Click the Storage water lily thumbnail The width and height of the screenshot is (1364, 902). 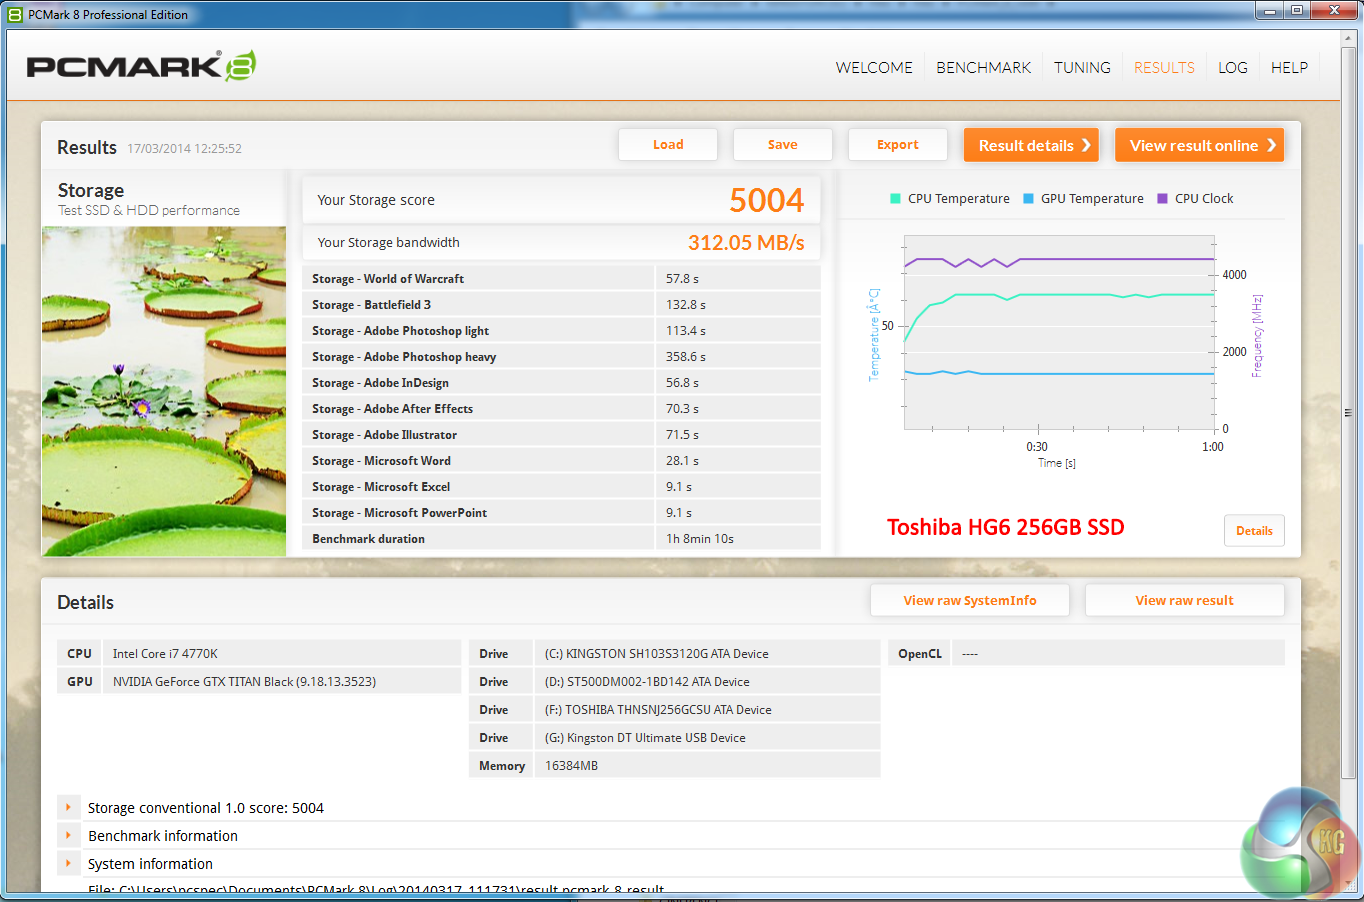tap(164, 391)
